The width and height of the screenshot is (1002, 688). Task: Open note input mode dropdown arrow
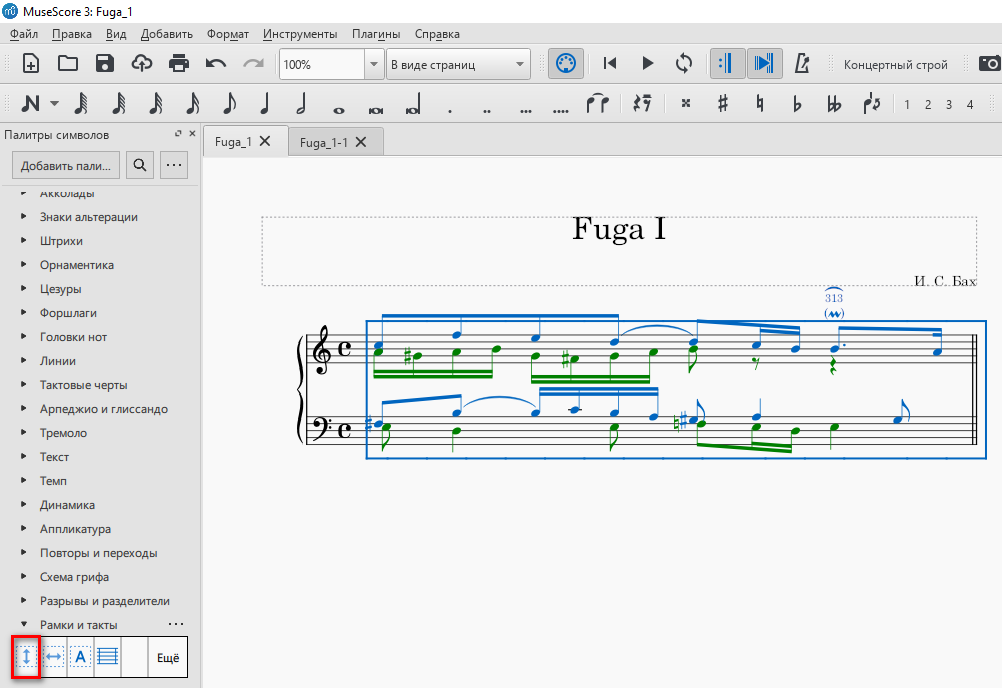point(55,103)
